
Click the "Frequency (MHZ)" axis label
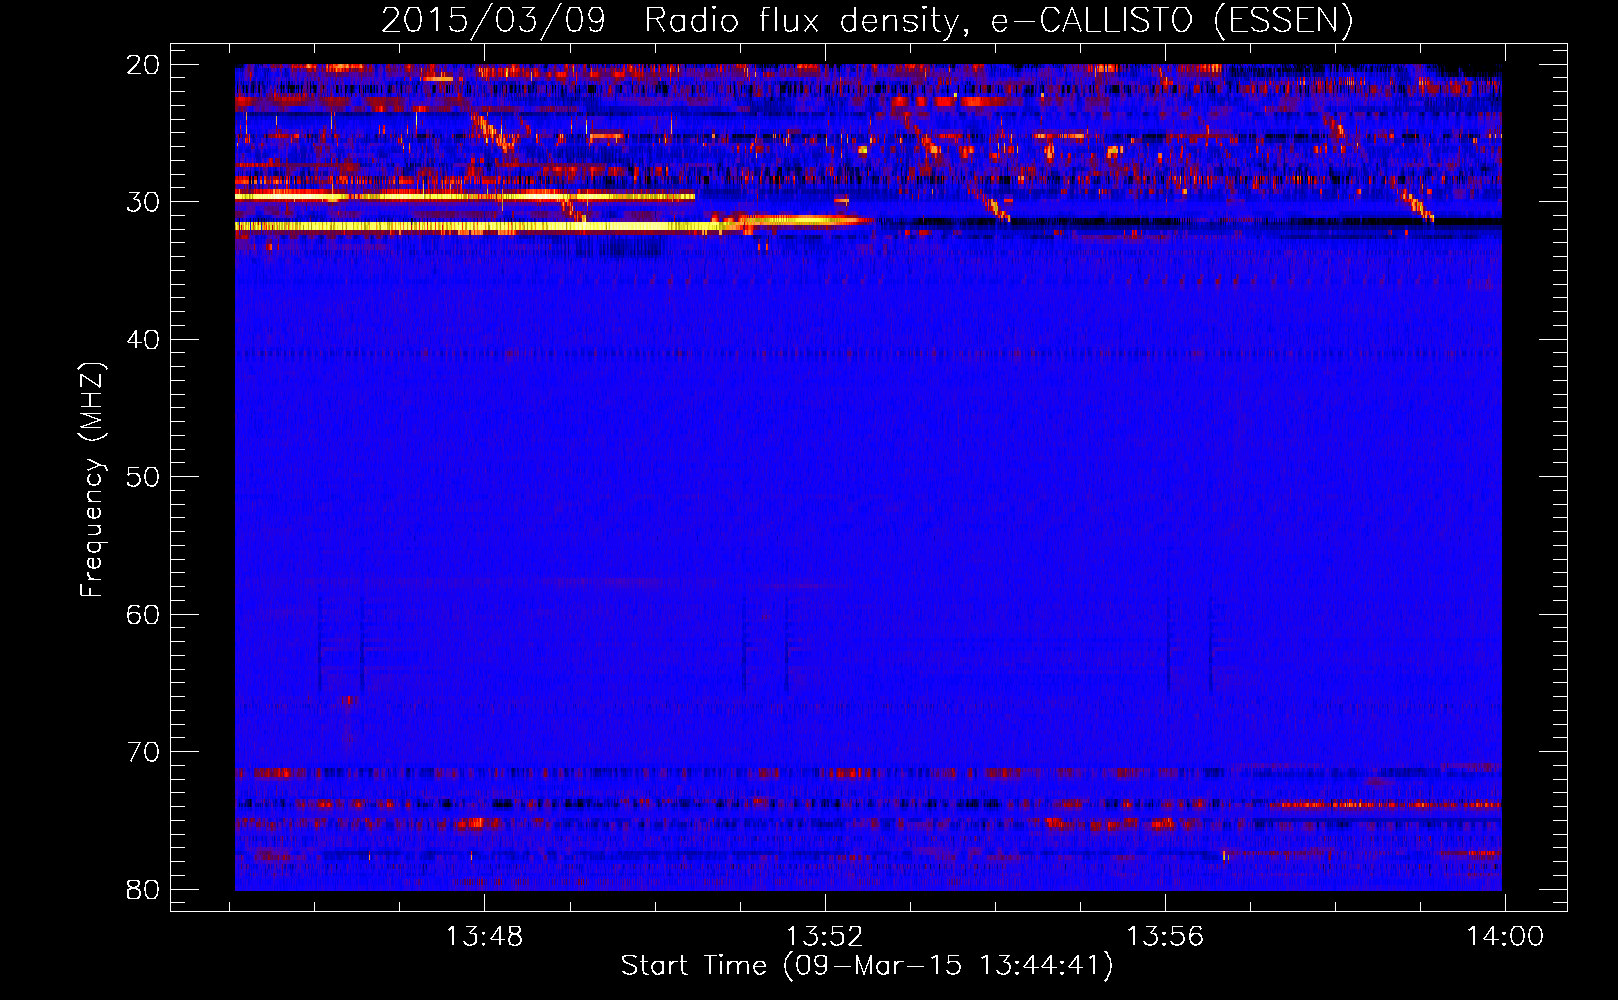click(91, 480)
